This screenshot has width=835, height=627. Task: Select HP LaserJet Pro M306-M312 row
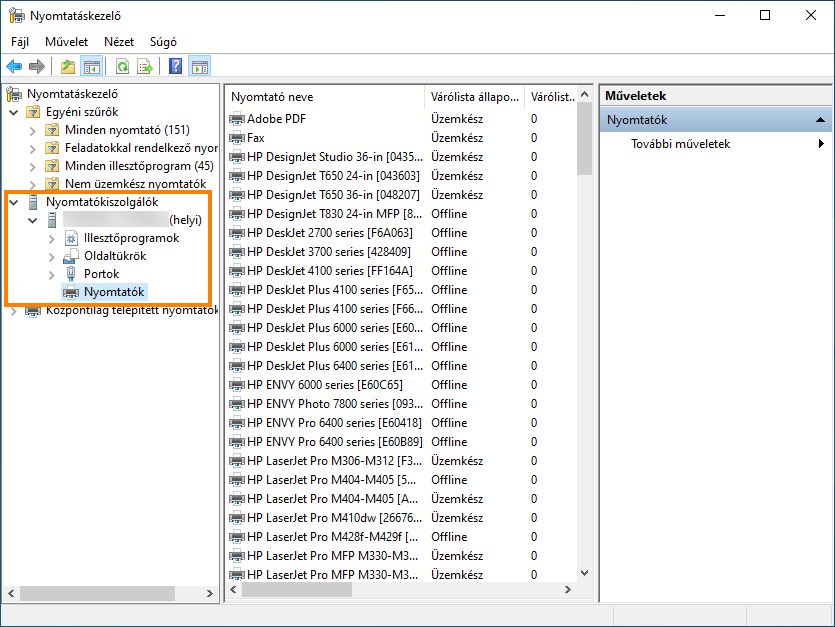(402, 461)
